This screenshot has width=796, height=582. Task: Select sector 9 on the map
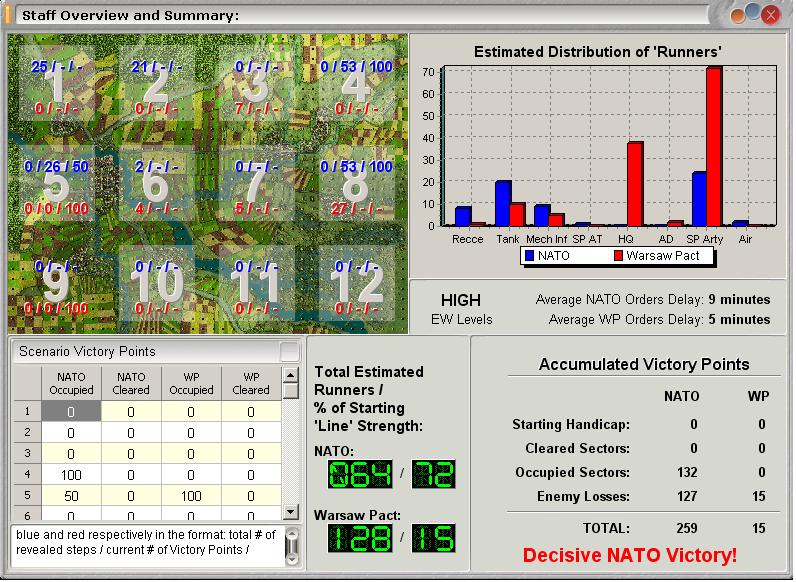56,284
